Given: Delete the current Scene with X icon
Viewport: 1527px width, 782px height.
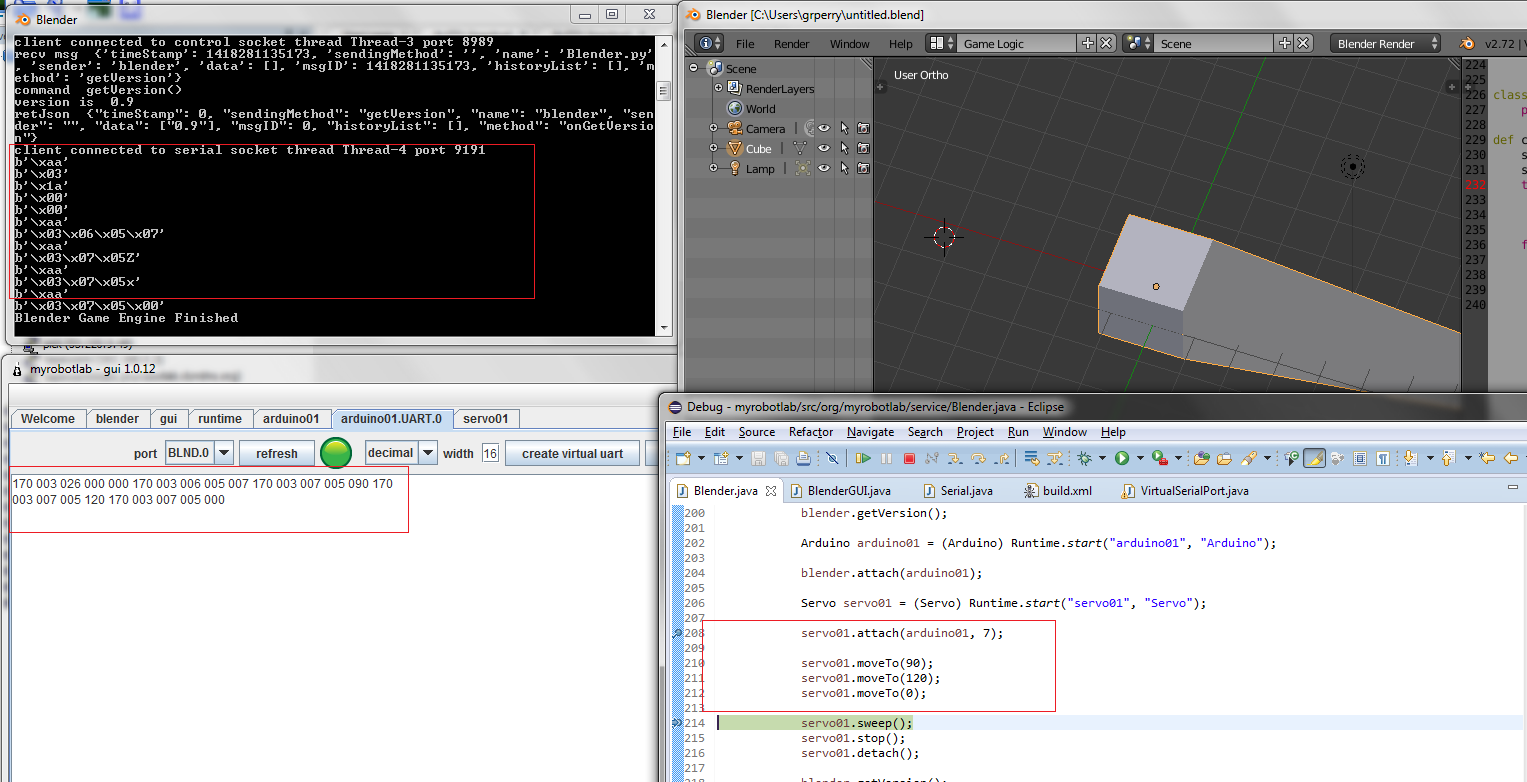Looking at the screenshot, I should coord(1304,43).
